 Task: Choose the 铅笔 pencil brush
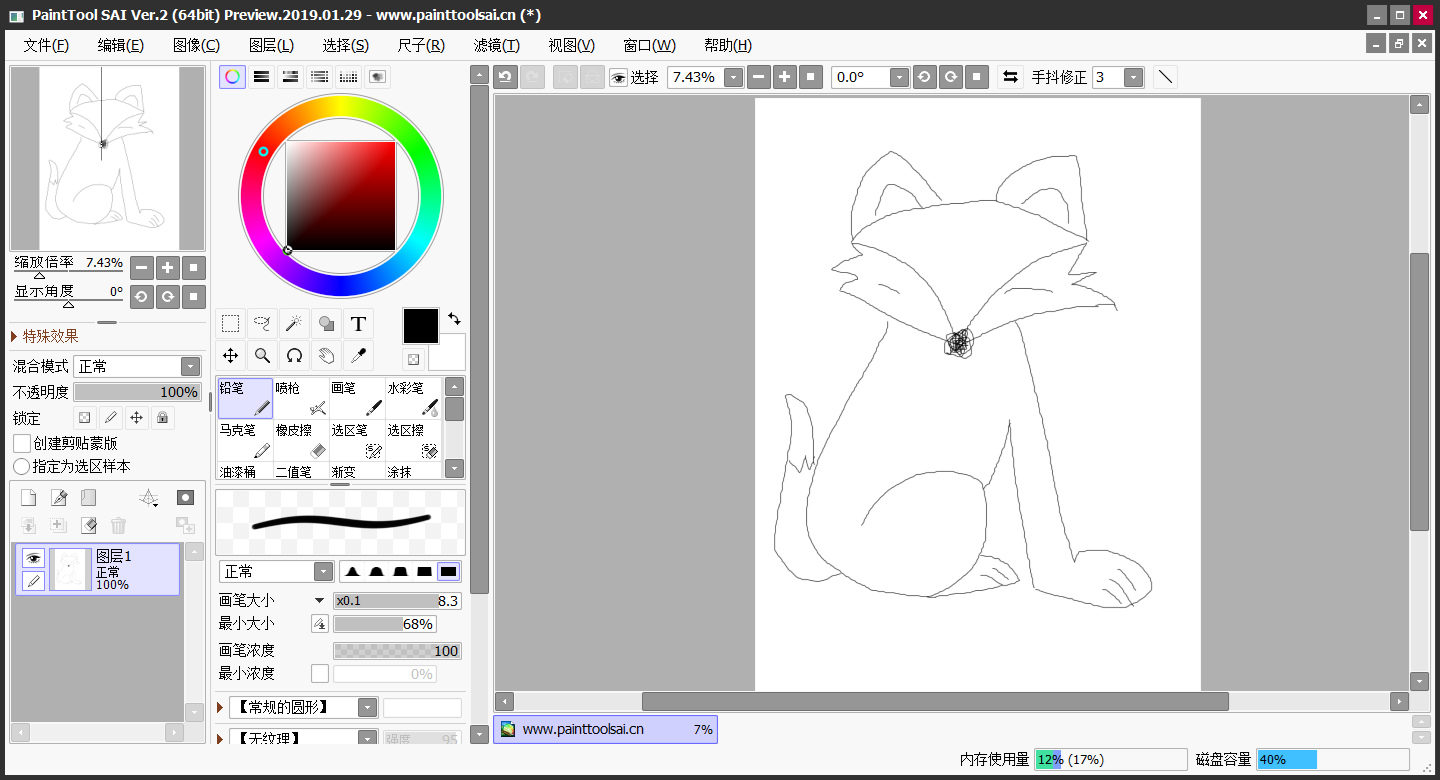245,398
